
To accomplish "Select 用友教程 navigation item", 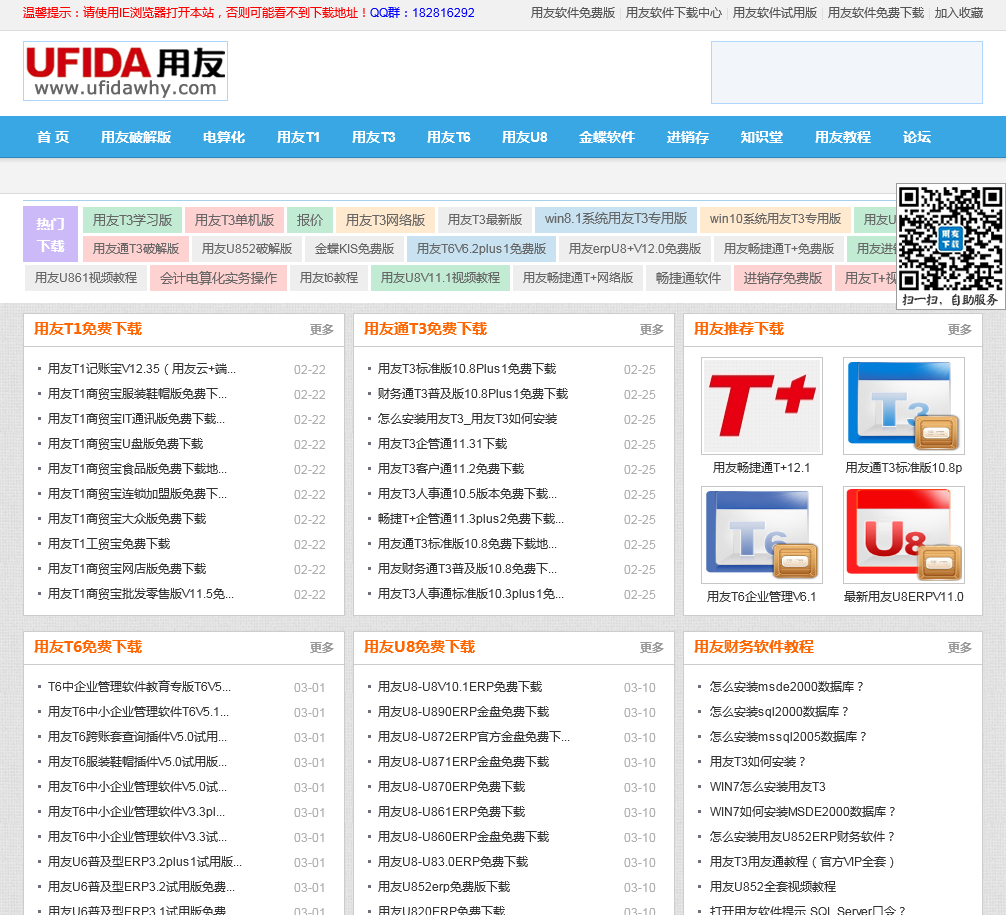I will coord(843,137).
